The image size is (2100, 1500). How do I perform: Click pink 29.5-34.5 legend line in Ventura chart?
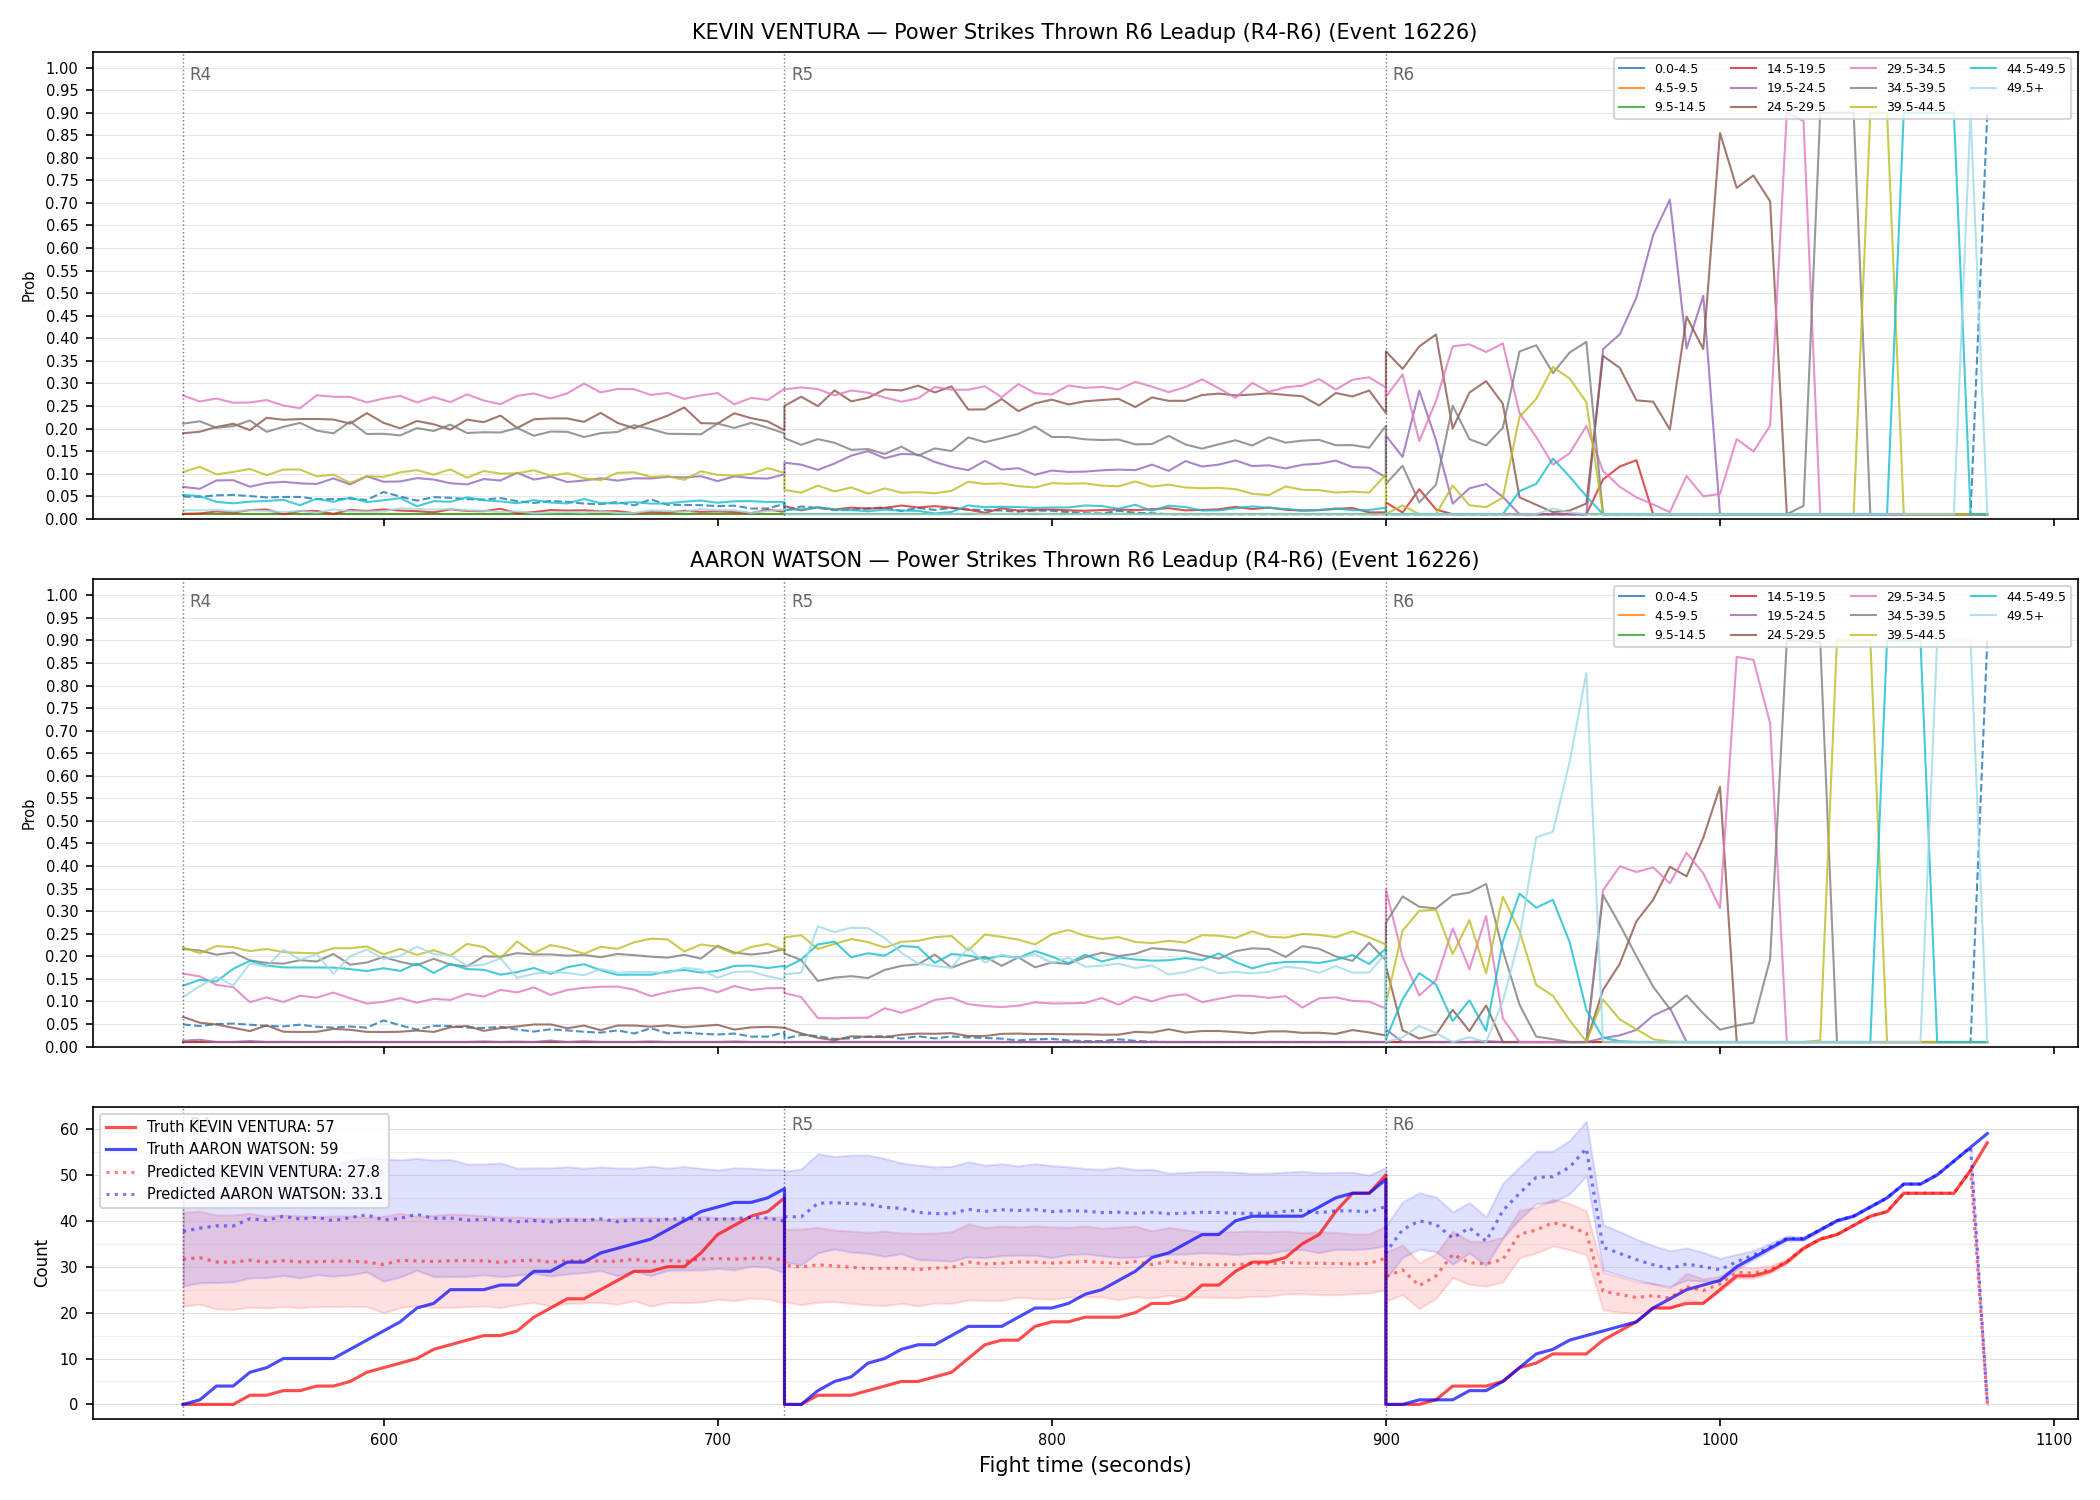point(1864,69)
